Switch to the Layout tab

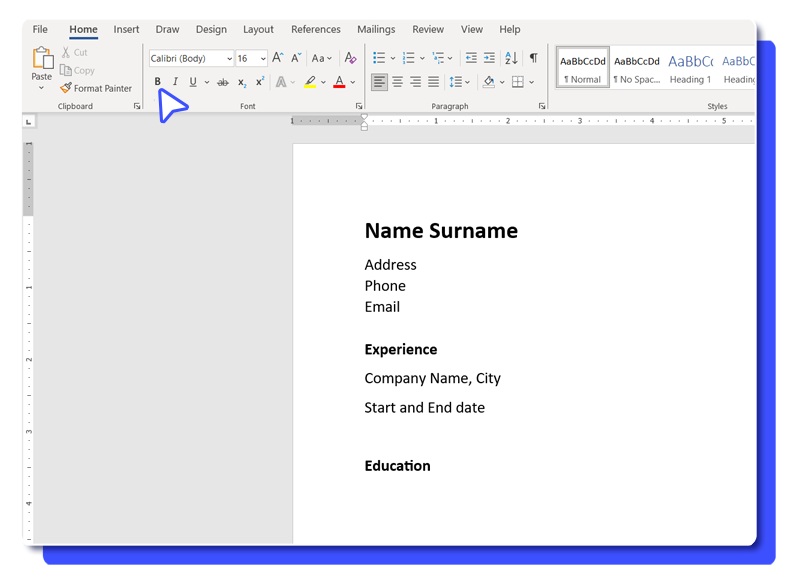(258, 29)
